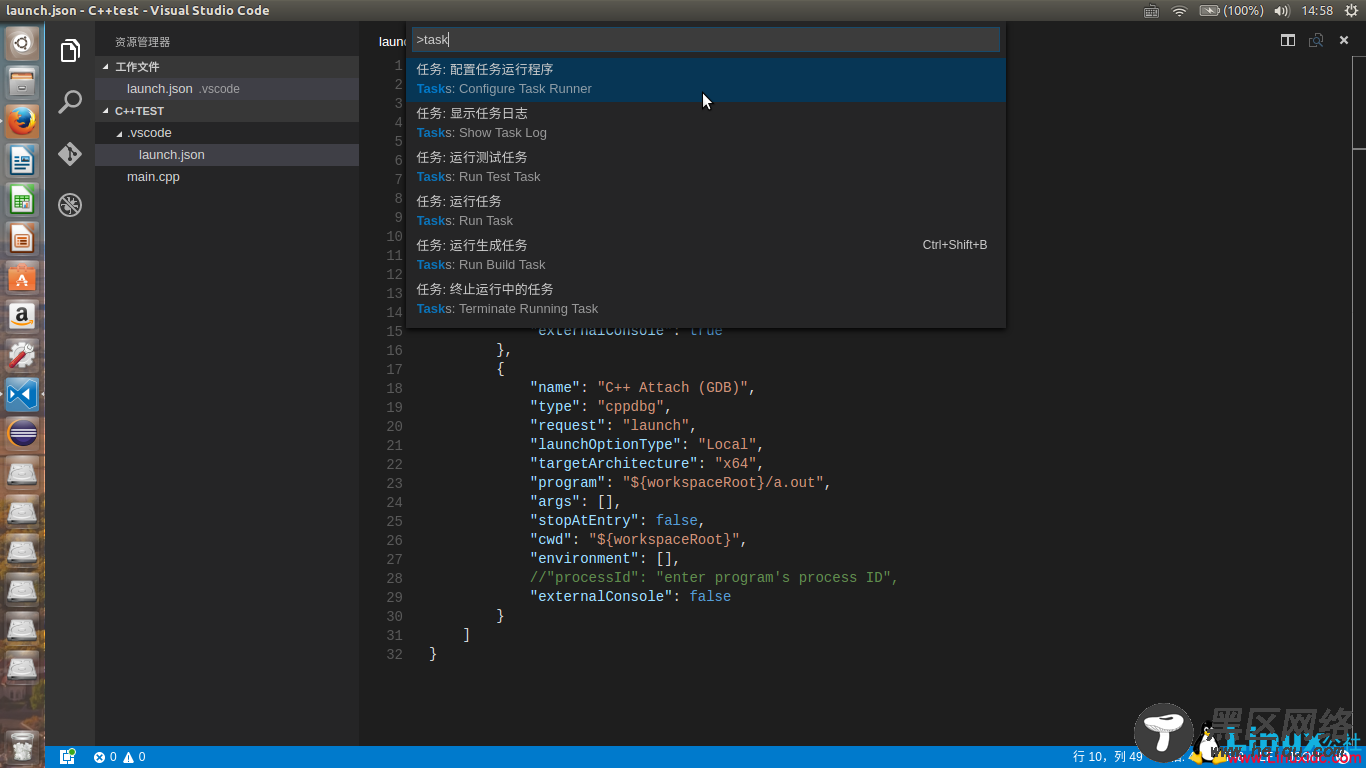Click the Visual Studio Code launcher icon
The image size is (1366, 768).
pos(22,394)
